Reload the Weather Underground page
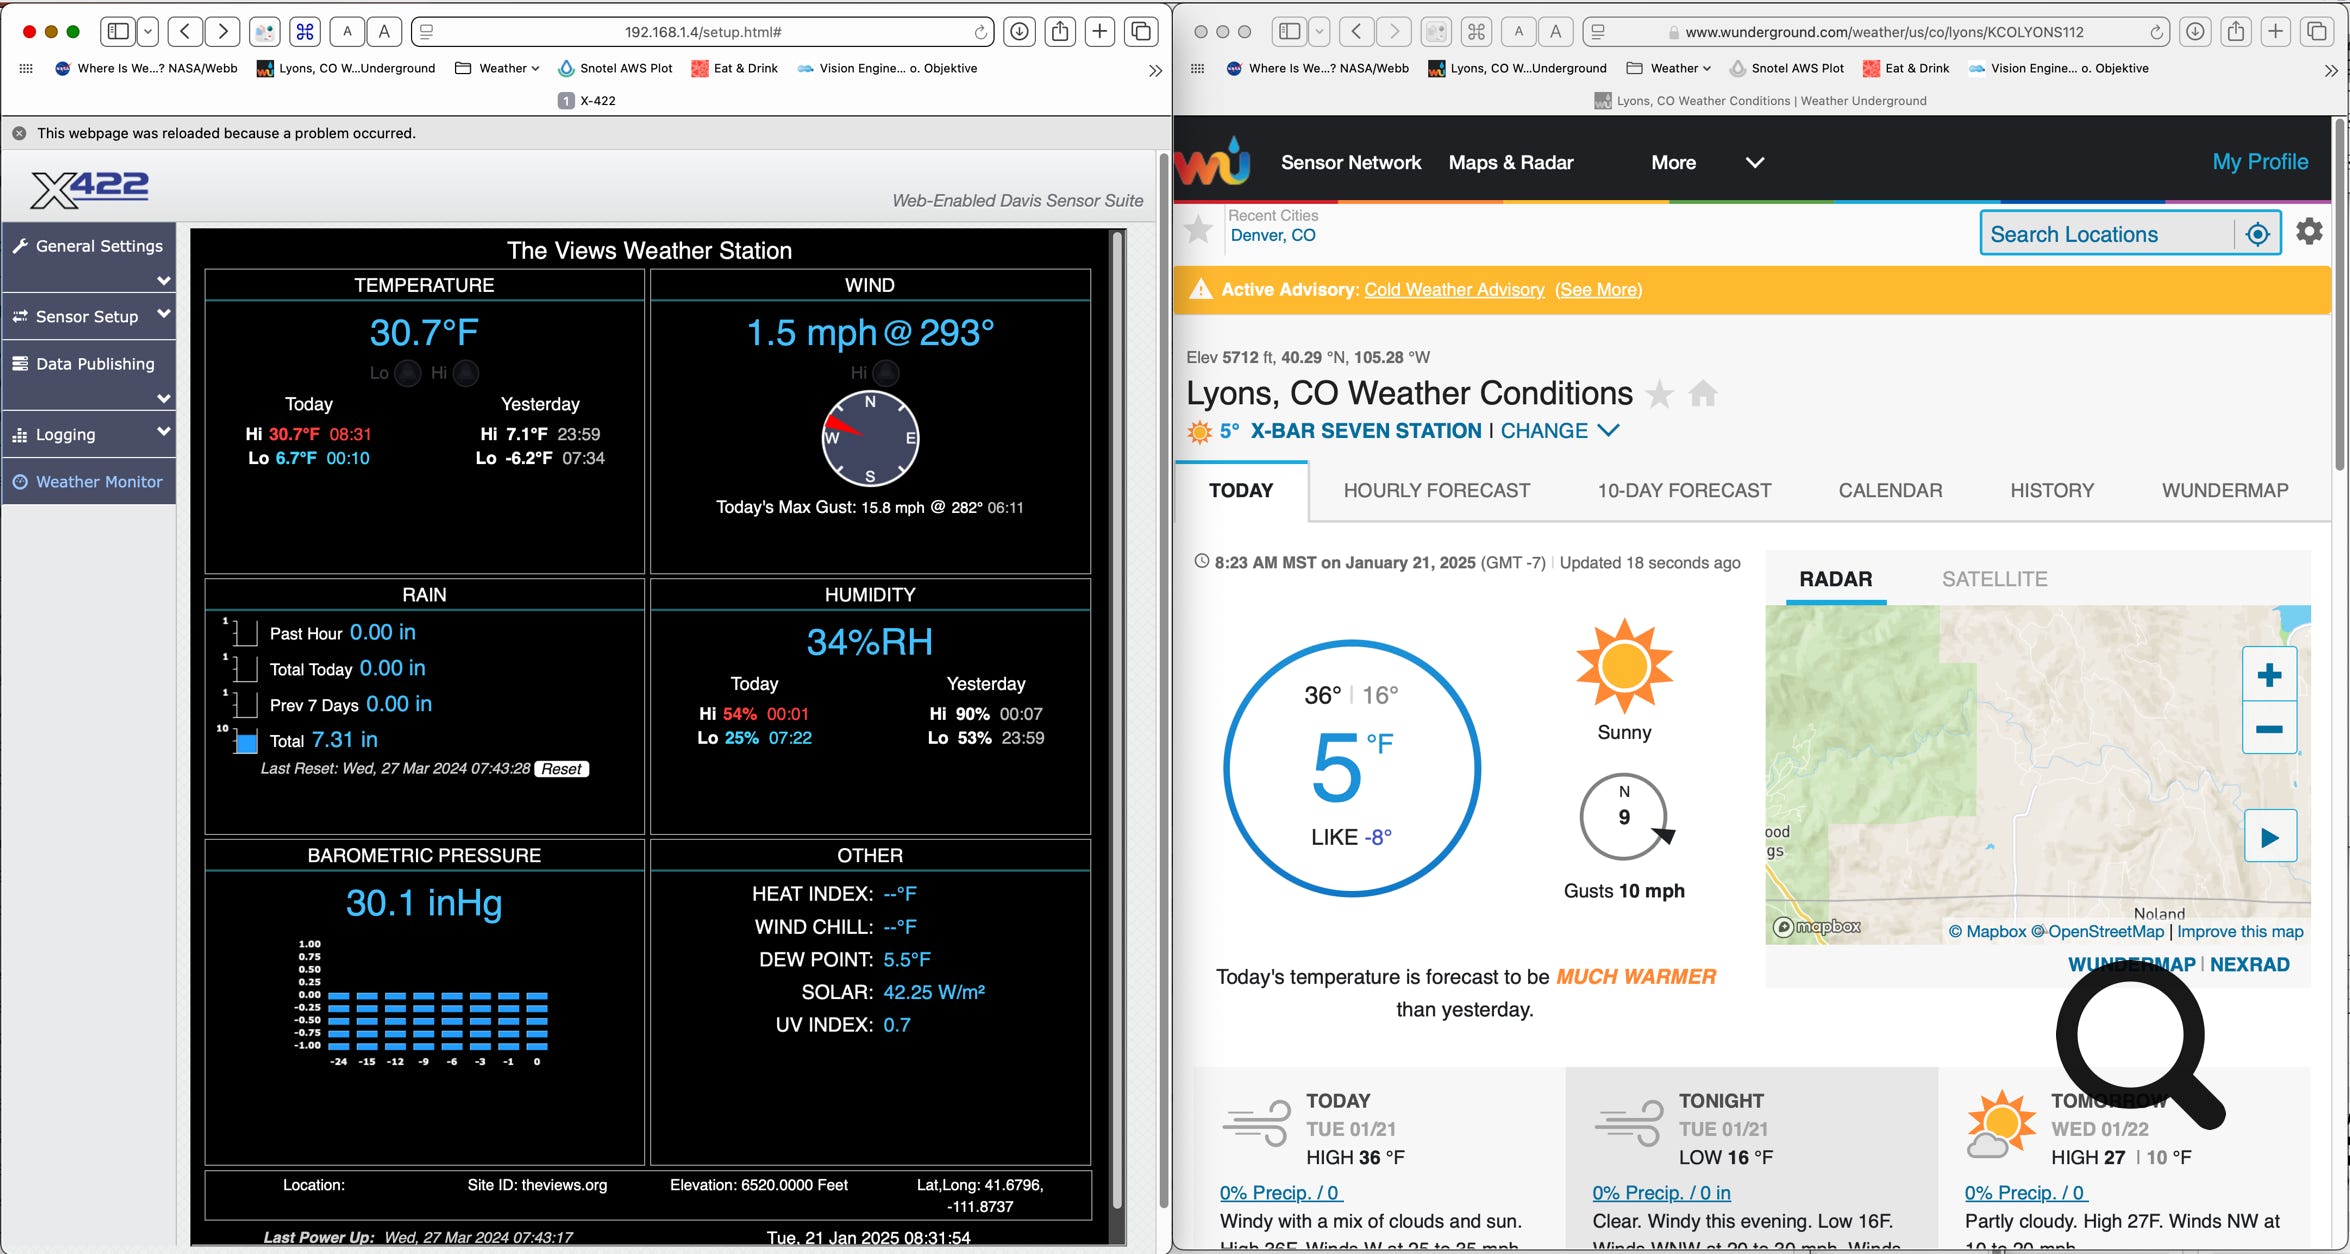The image size is (2350, 1254). tap(2157, 32)
